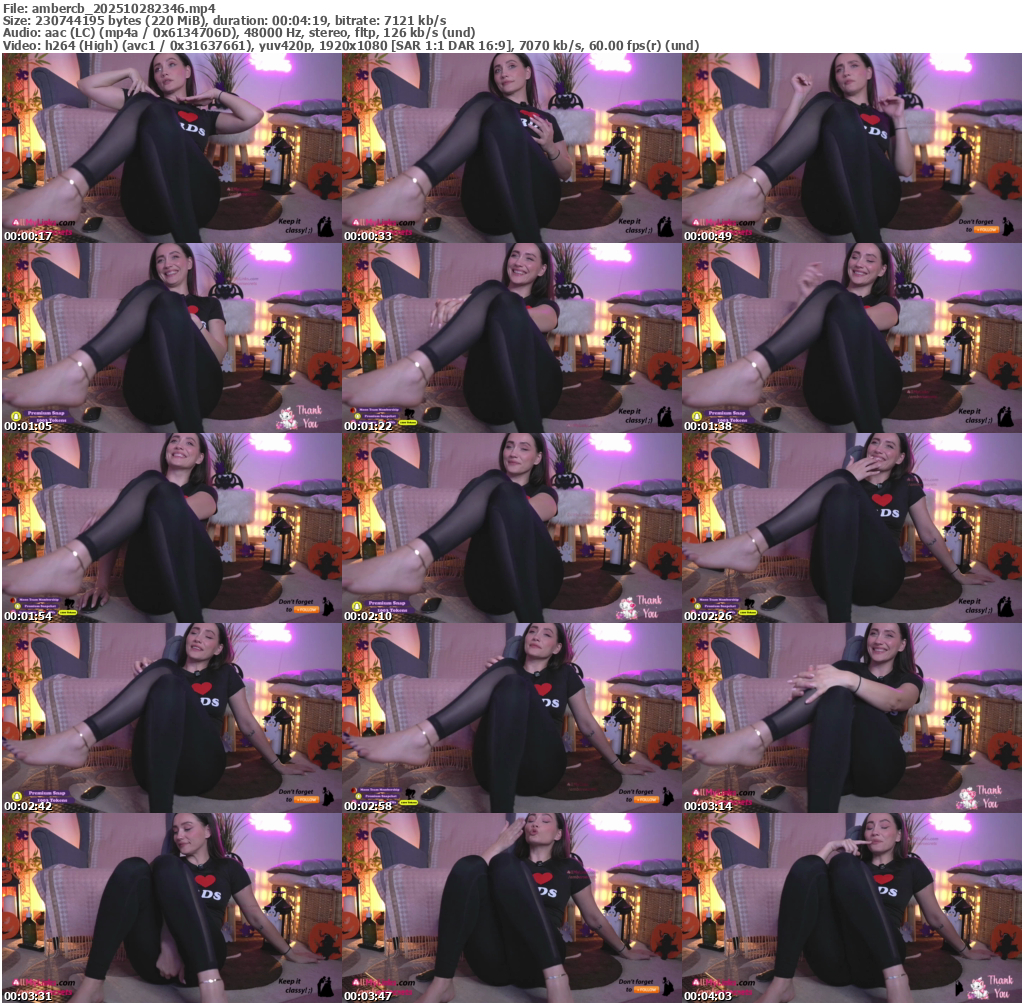Image resolution: width=1024 pixels, height=1003 pixels.
Task: Open the thumbnail at timestamp 00:00:17
Action: (x=171, y=147)
